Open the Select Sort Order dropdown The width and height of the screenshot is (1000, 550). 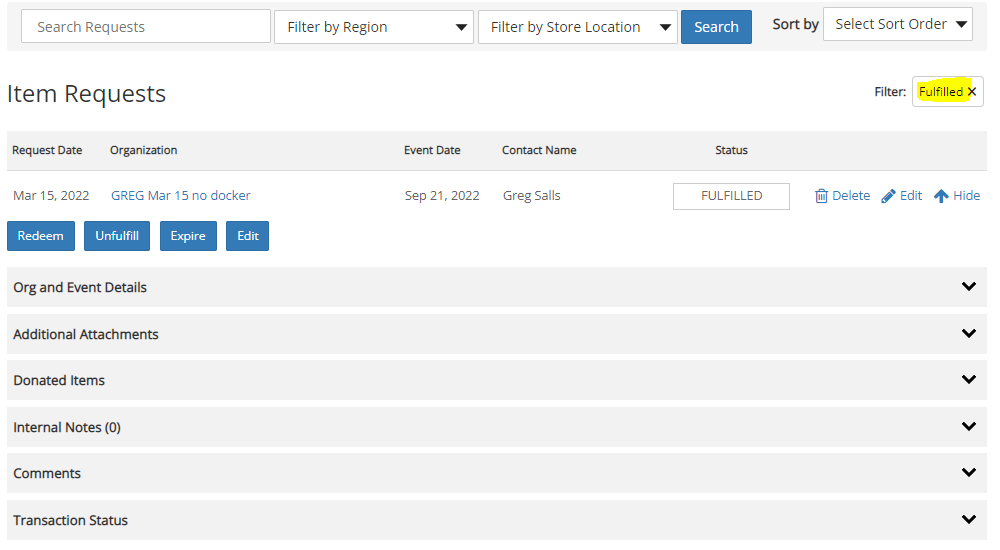(x=897, y=24)
